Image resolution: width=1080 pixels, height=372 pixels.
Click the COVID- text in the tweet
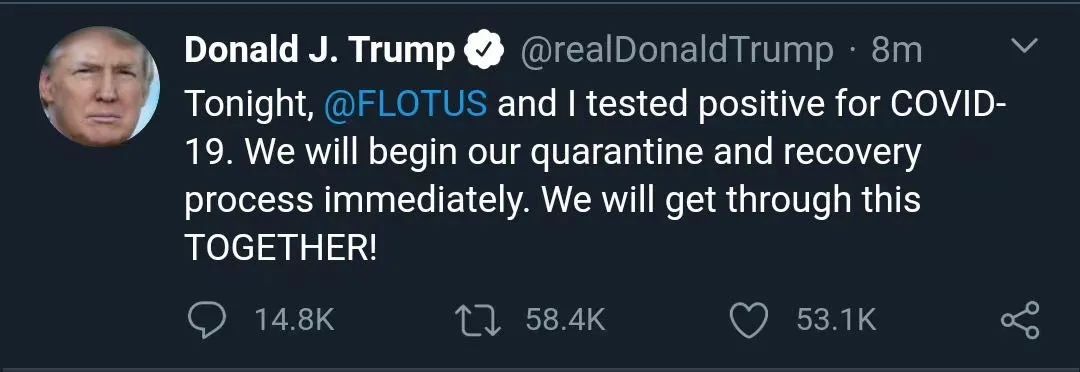coord(948,104)
